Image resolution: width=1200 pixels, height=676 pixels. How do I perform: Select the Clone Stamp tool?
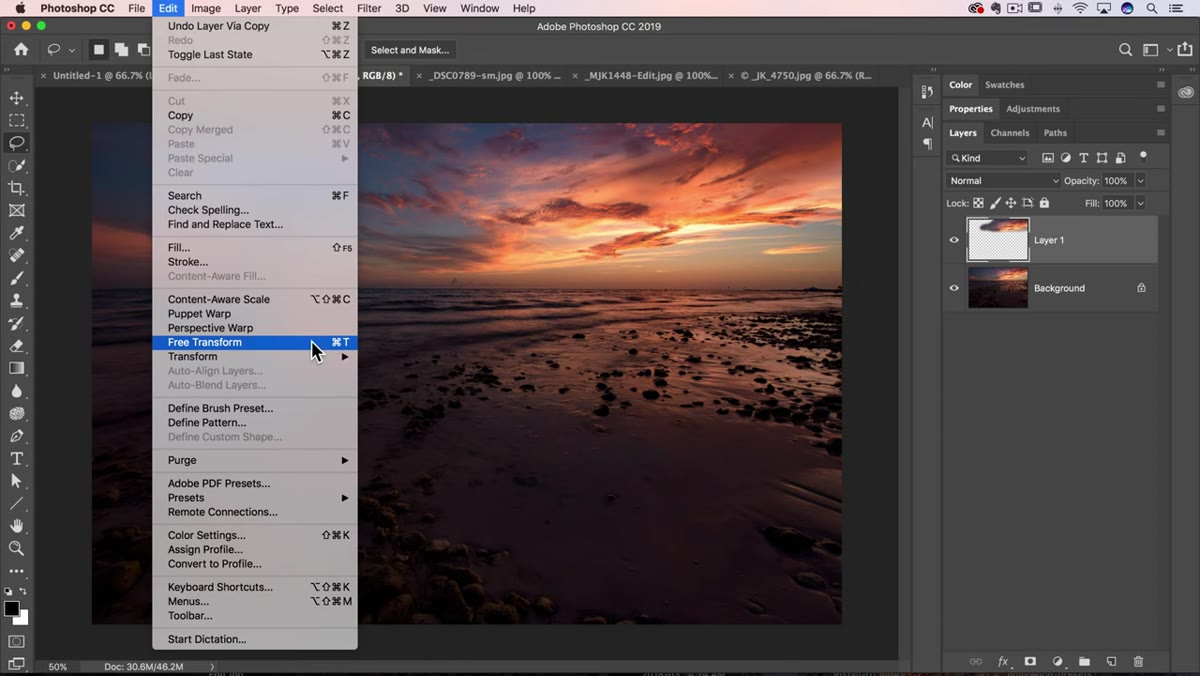17,301
